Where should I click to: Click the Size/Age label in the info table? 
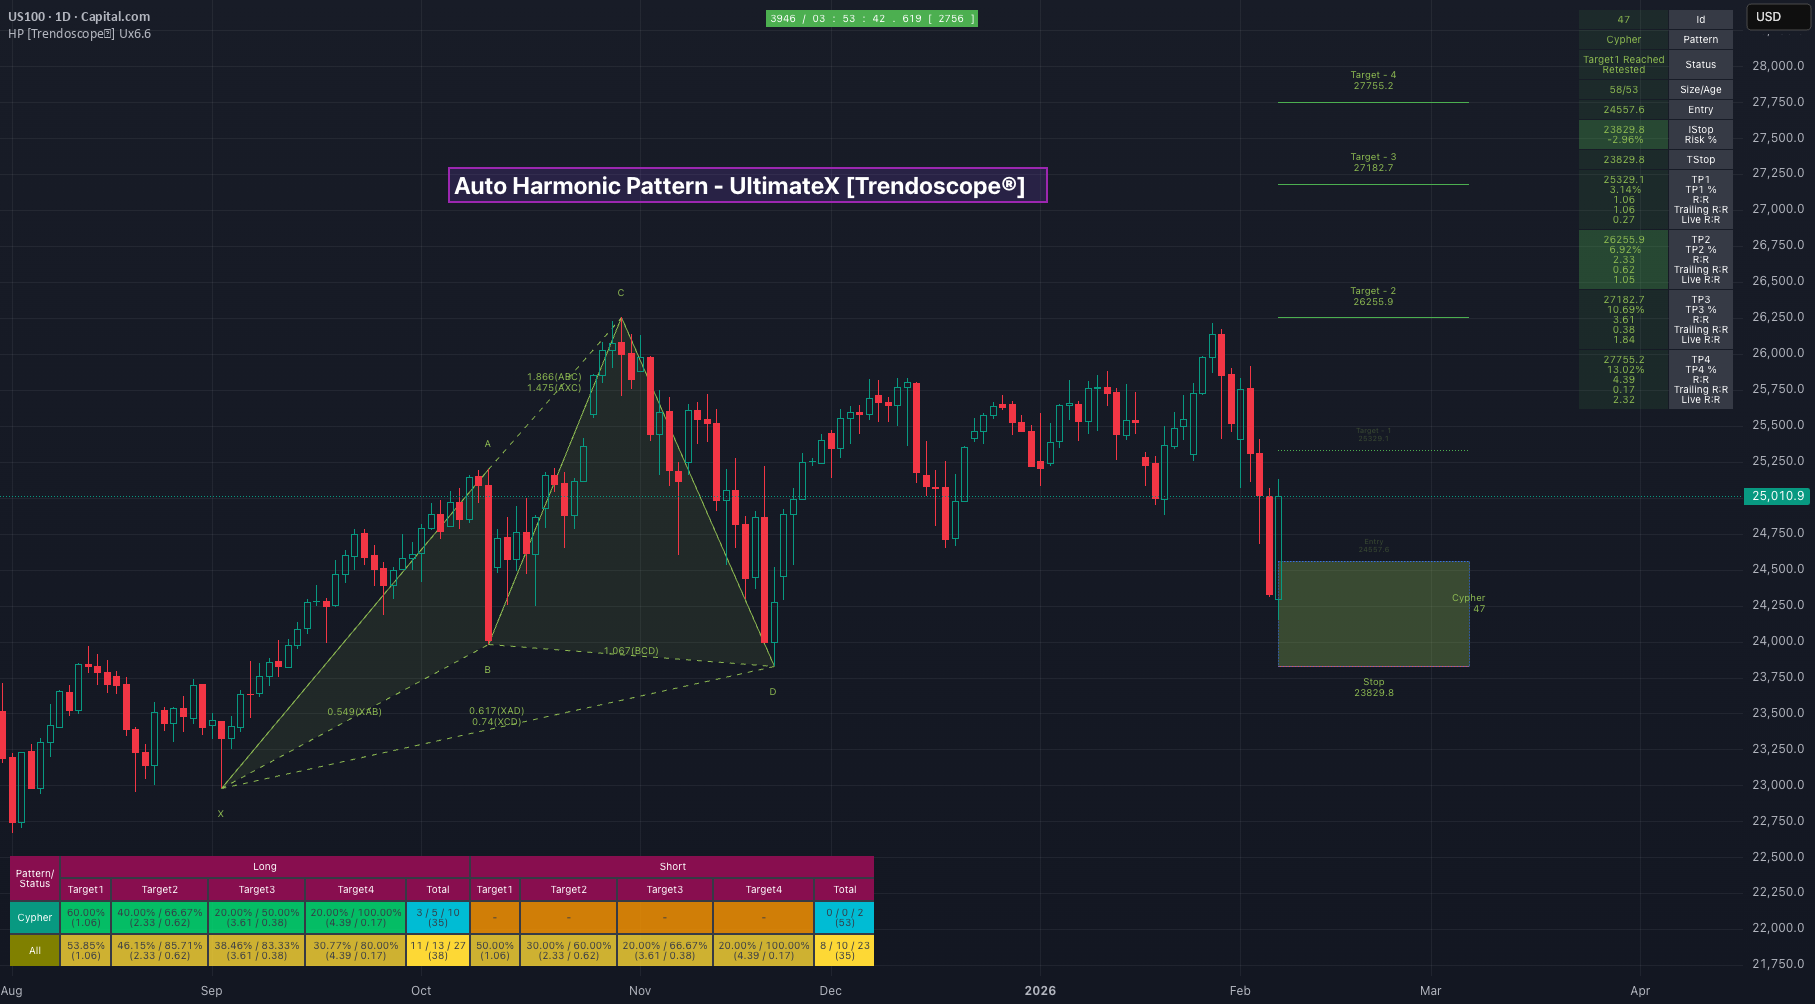pos(1700,90)
